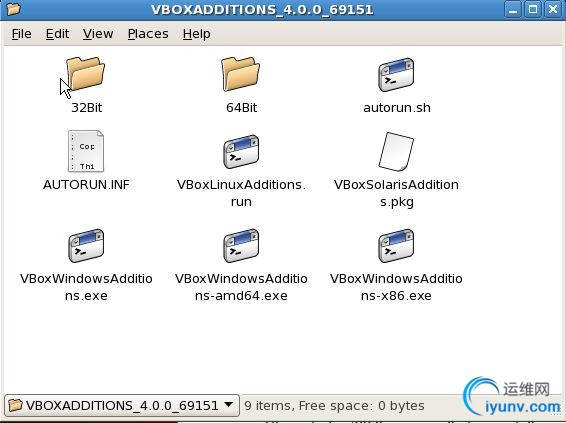
Task: Click the "9 items, Free space: 0 bytes" status
Action: (x=334, y=406)
